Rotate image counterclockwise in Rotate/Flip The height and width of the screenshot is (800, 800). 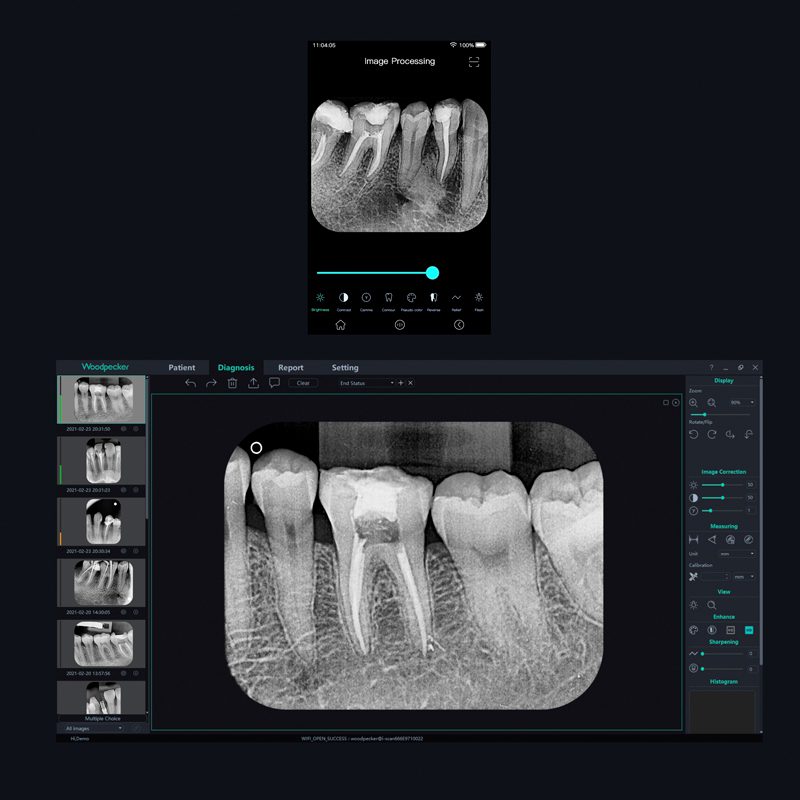(x=693, y=434)
